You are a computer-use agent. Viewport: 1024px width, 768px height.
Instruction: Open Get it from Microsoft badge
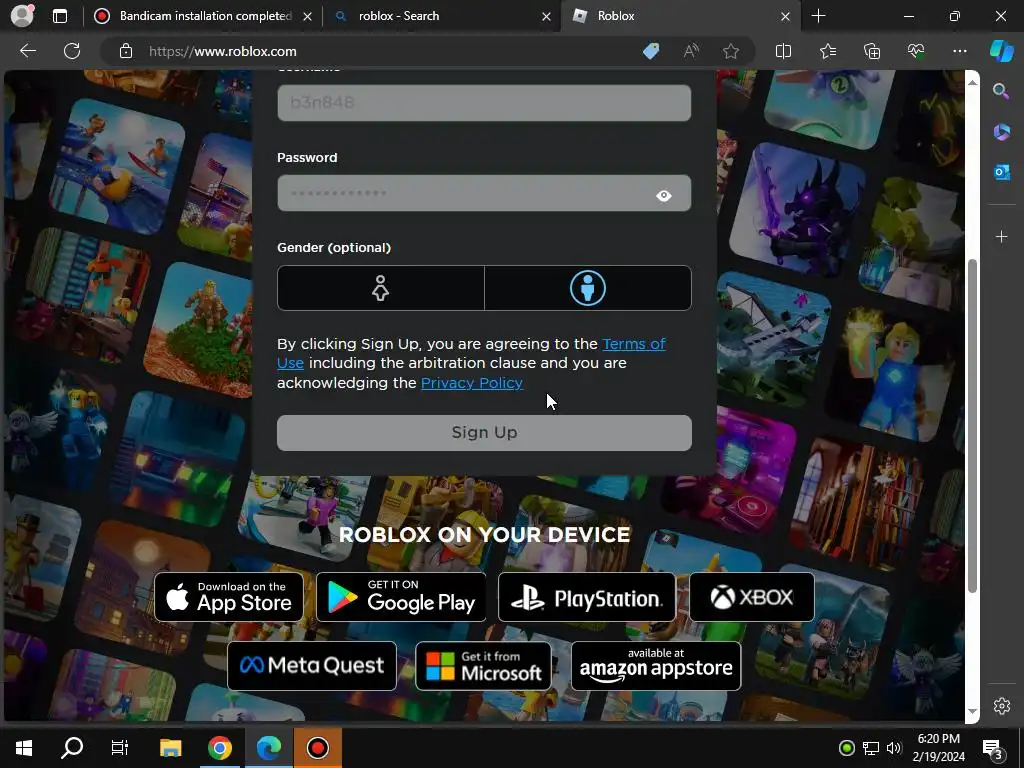[483, 665]
